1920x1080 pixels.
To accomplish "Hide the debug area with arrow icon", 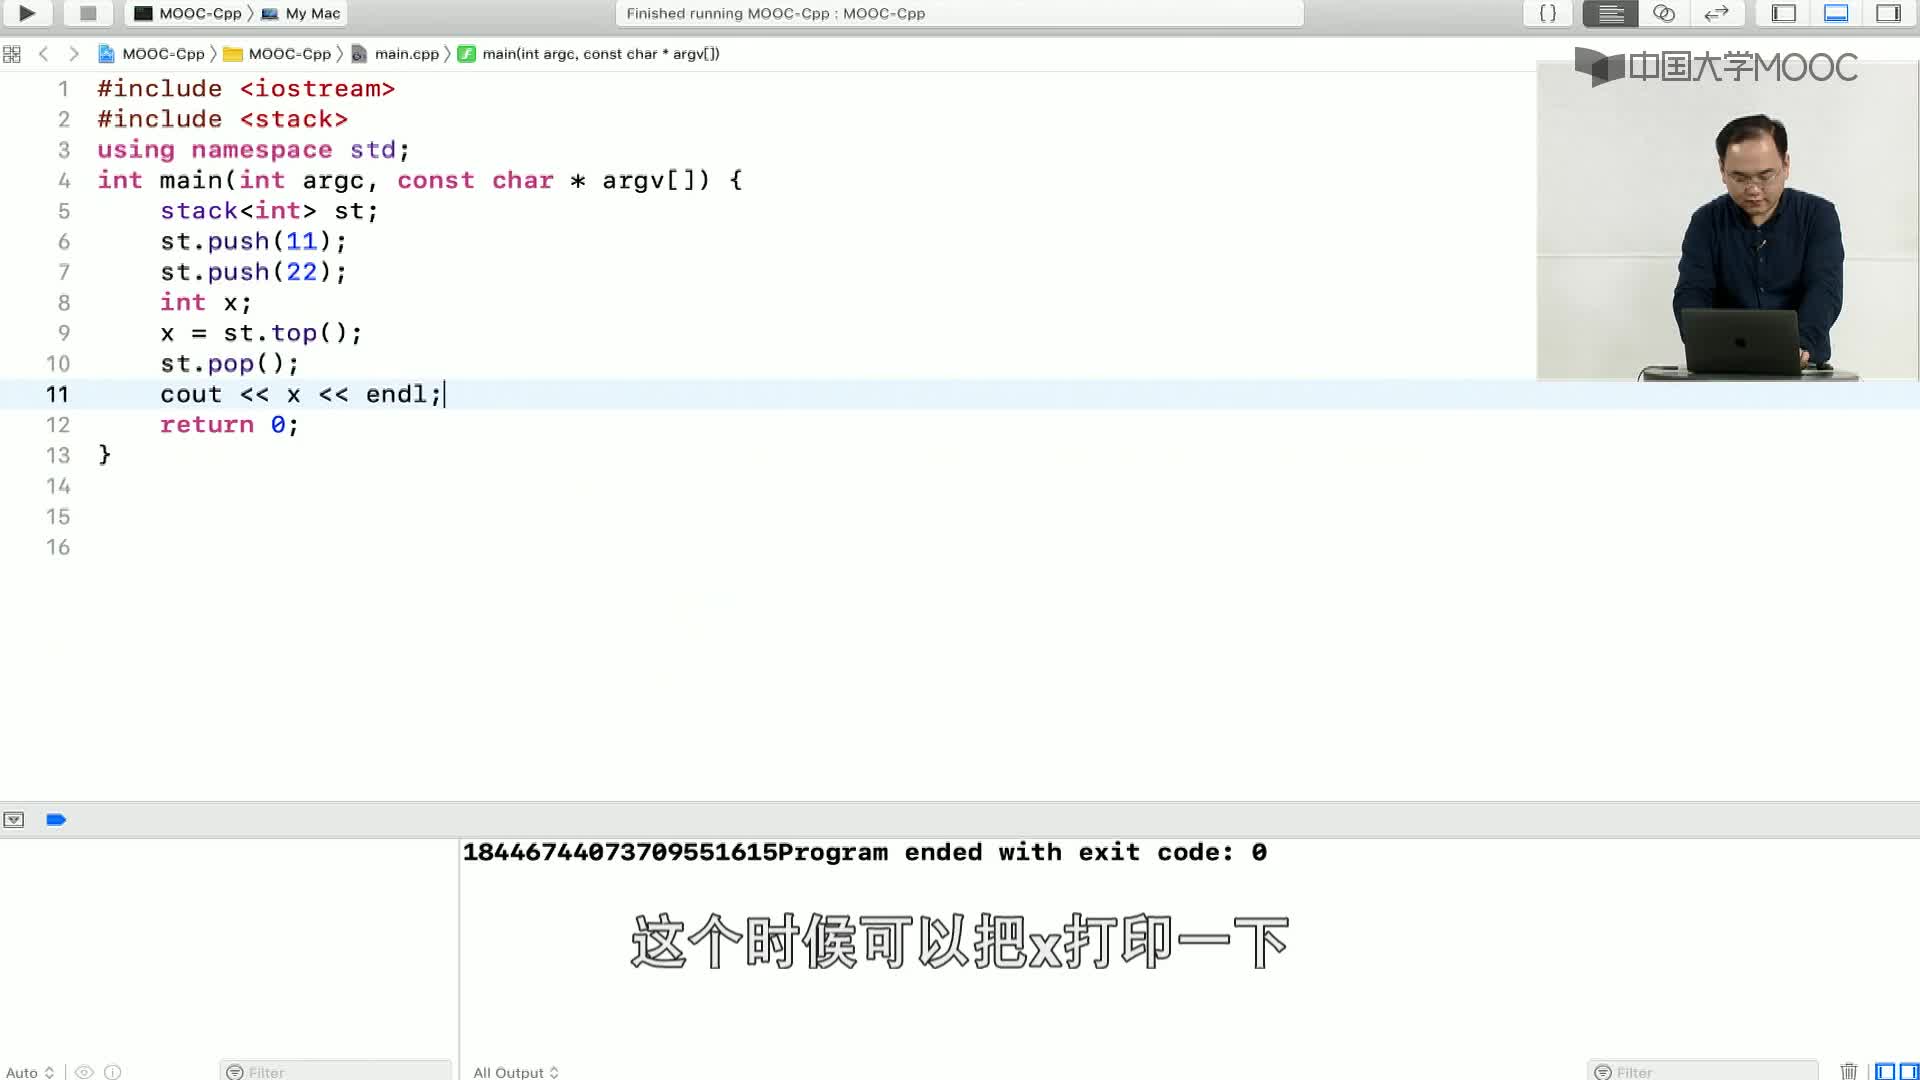I will tap(13, 820).
